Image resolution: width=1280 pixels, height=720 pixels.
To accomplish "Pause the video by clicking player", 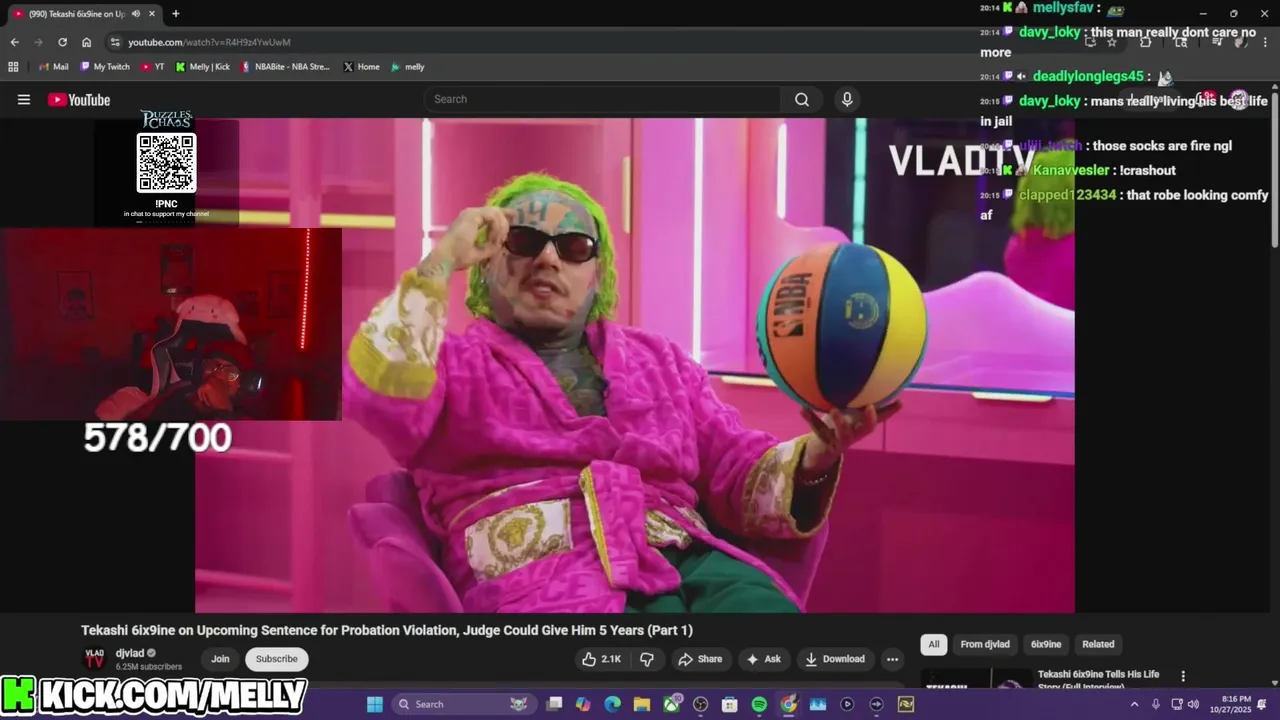I will (x=634, y=365).
